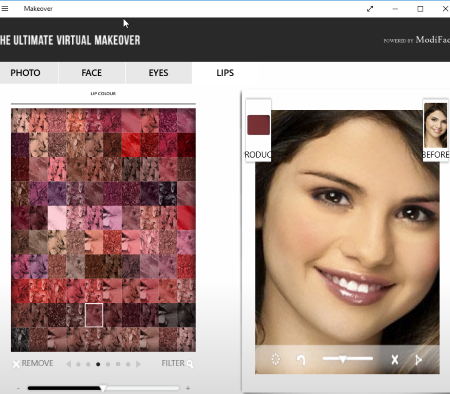
Task: Click the X icon beside REMOVE
Action: pos(16,364)
